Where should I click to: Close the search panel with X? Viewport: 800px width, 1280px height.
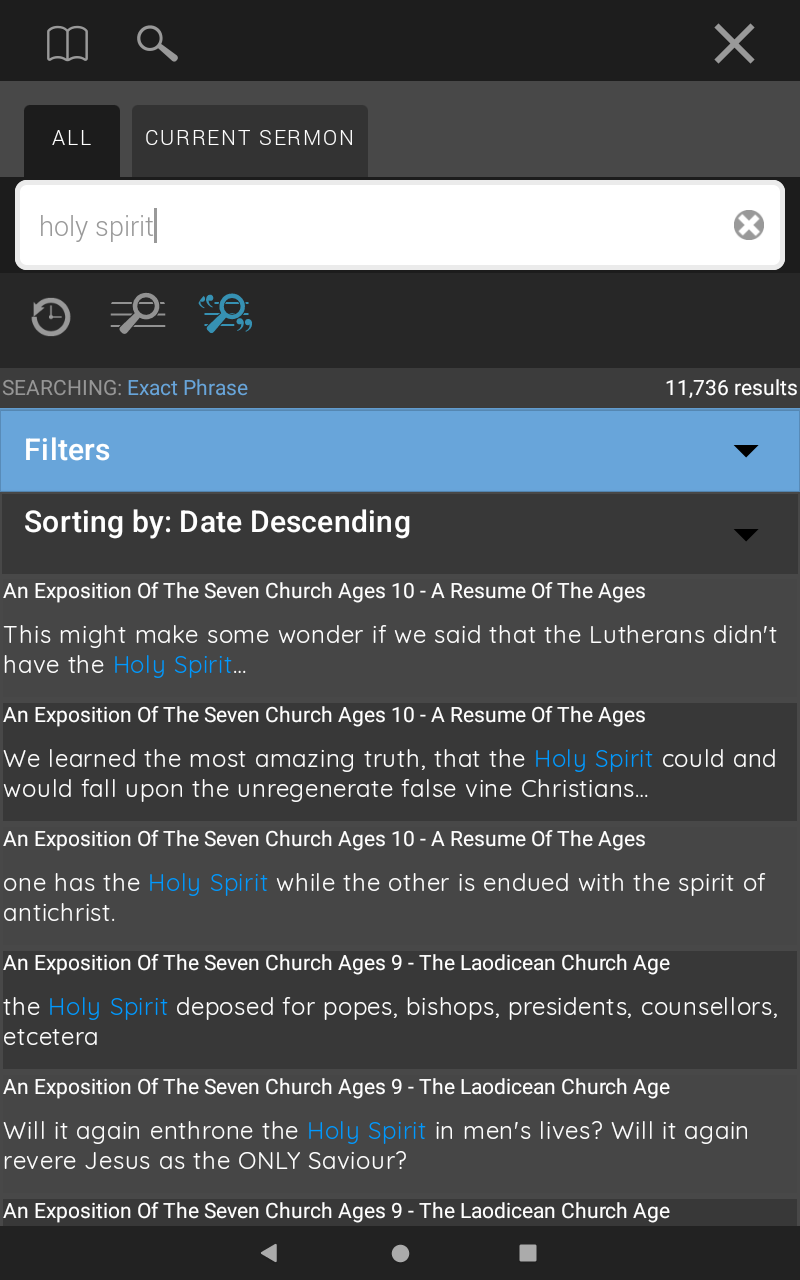click(734, 44)
